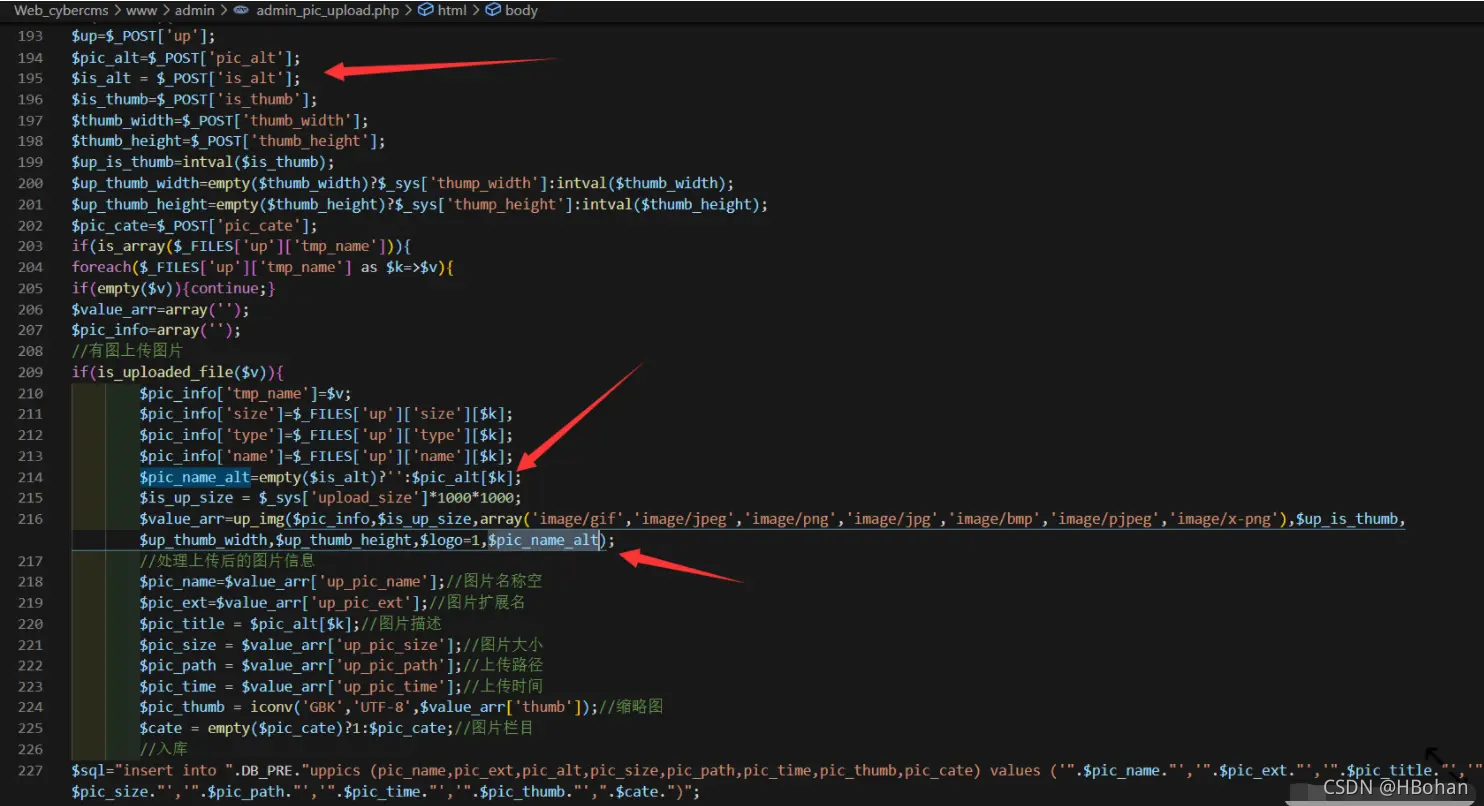Click the if(empty($v)){continue;} line
This screenshot has width=1484, height=806.
[173, 288]
